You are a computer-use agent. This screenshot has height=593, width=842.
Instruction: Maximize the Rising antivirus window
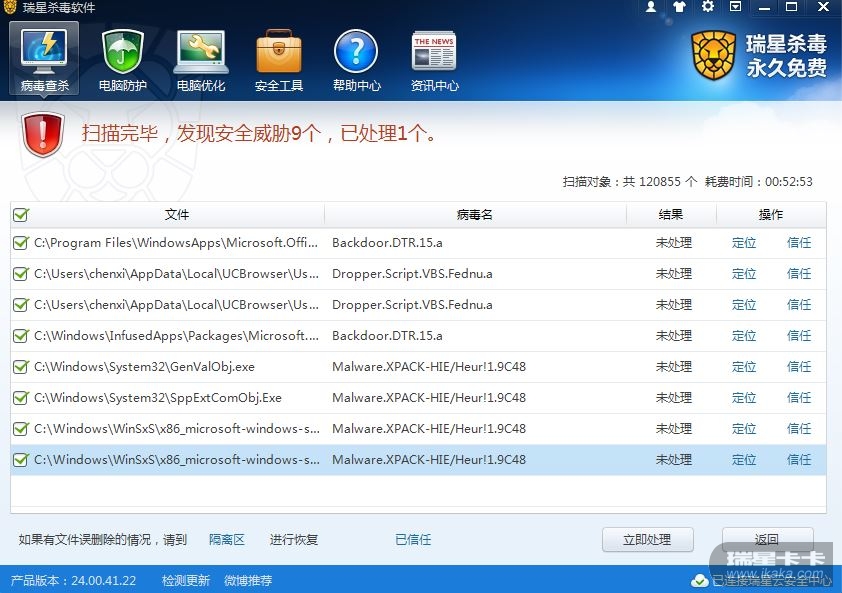pos(792,6)
